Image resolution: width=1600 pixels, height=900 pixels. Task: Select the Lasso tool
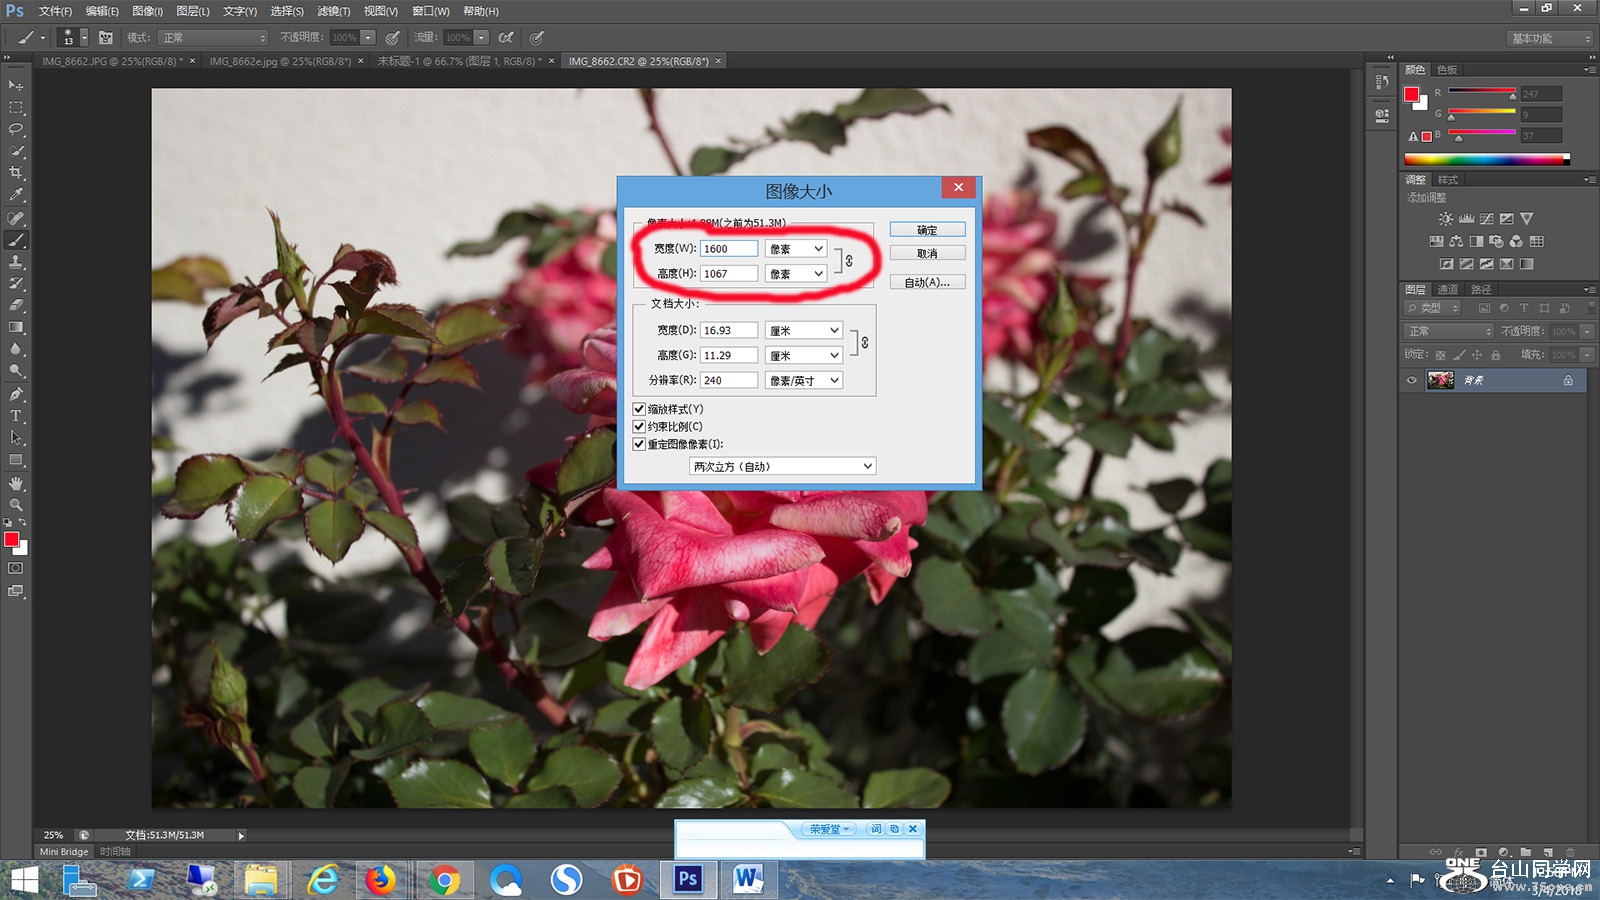[16, 129]
